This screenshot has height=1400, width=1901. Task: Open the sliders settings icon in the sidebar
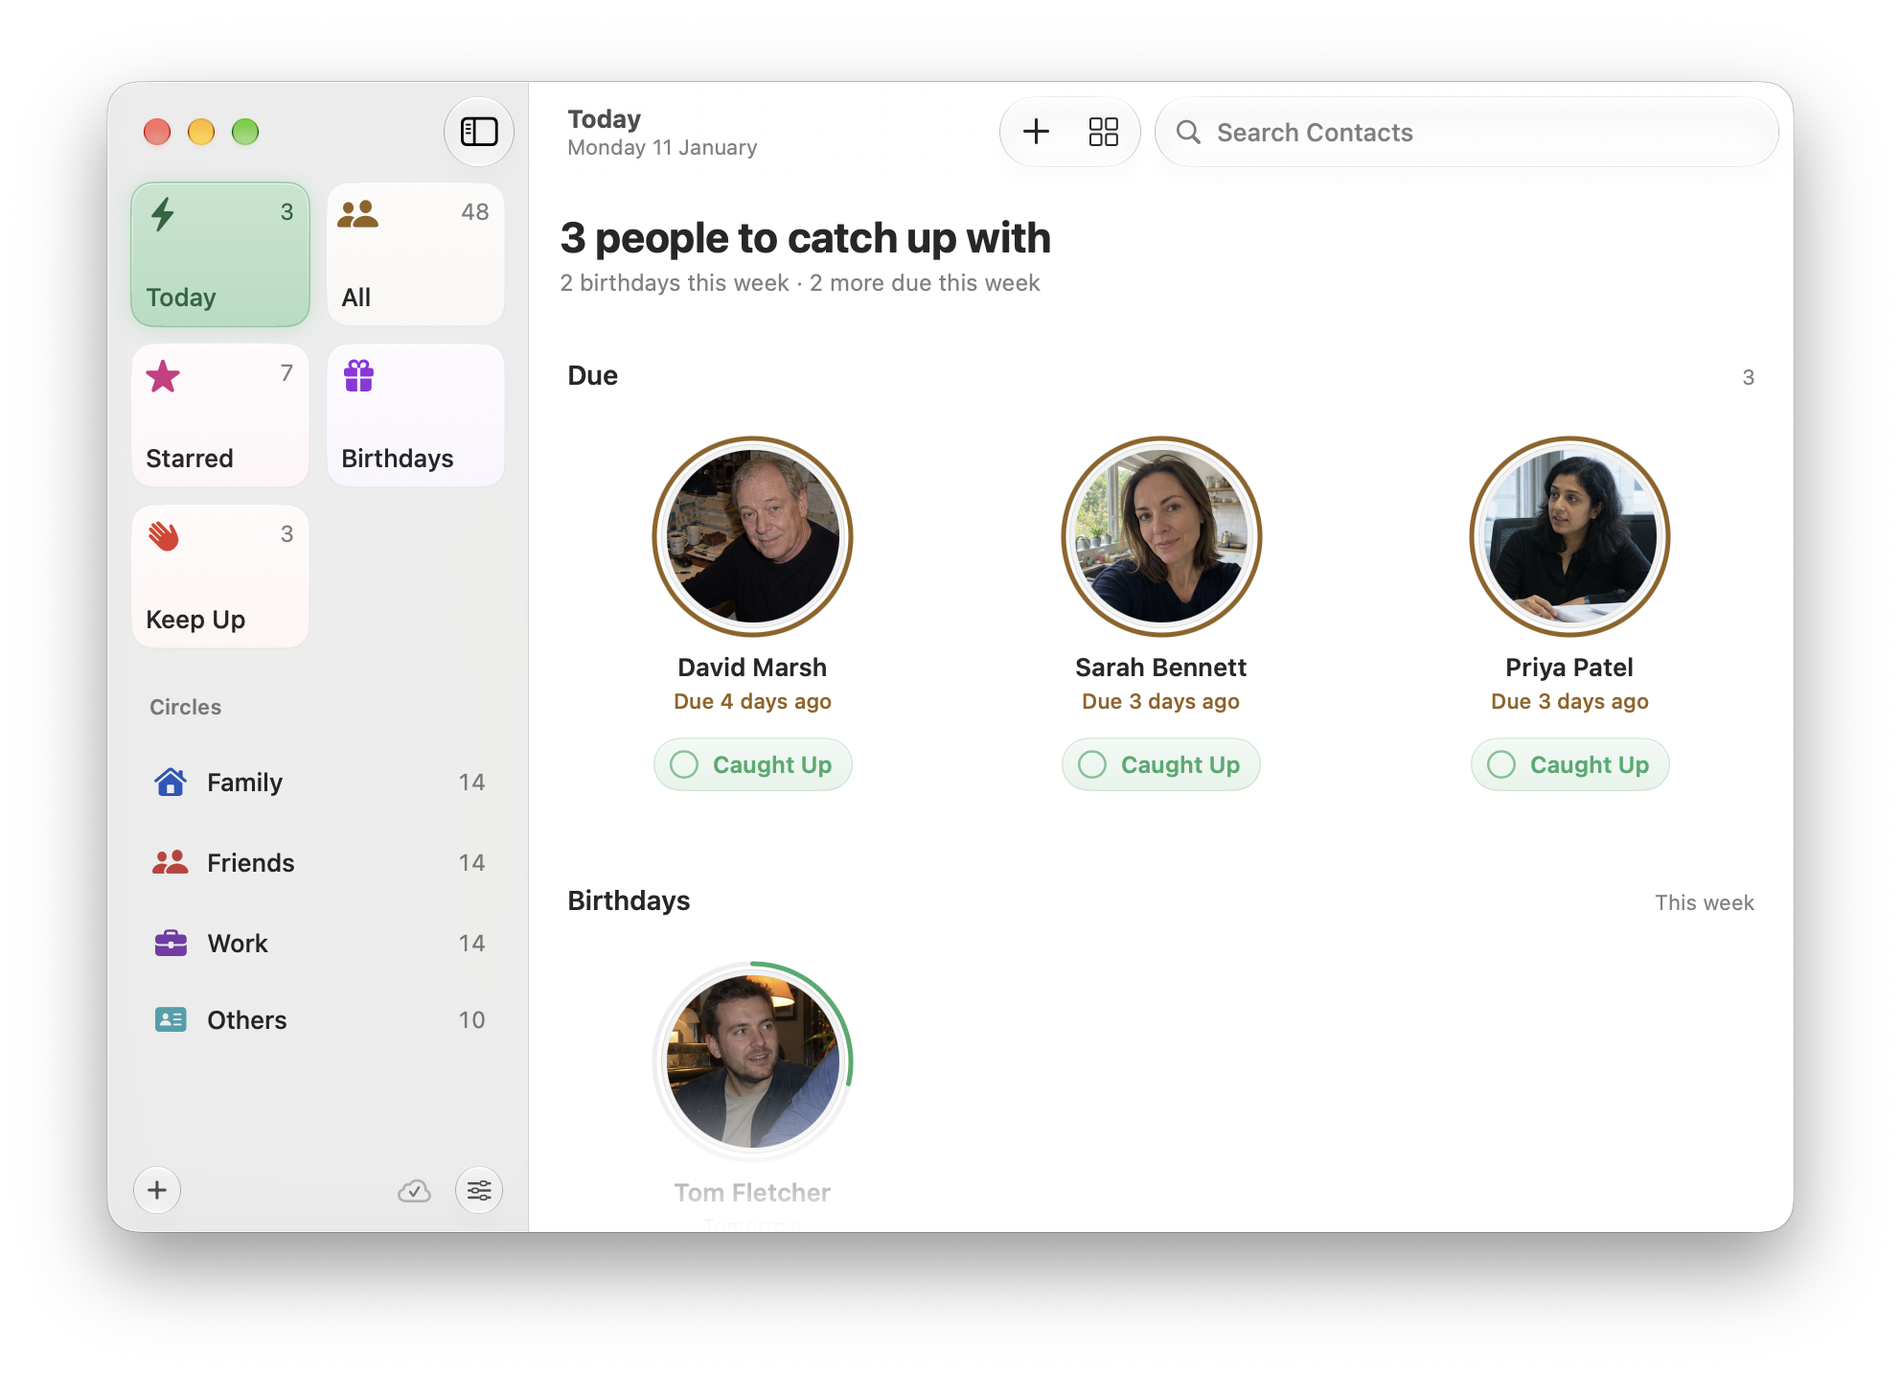[479, 1190]
